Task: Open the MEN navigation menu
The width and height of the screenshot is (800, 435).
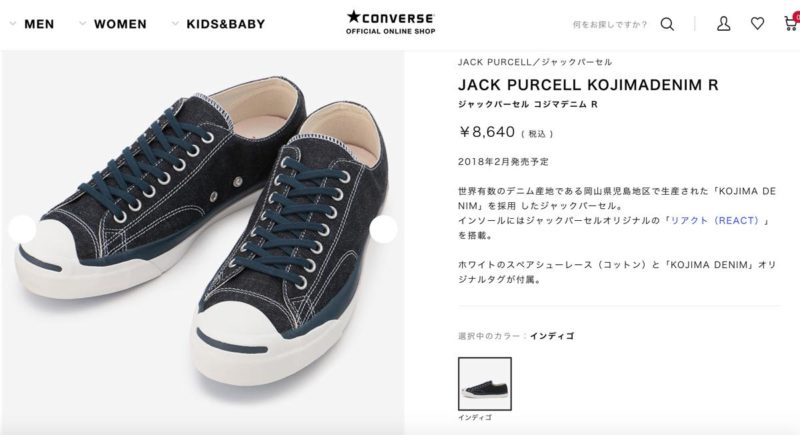Action: pyautogui.click(x=39, y=24)
